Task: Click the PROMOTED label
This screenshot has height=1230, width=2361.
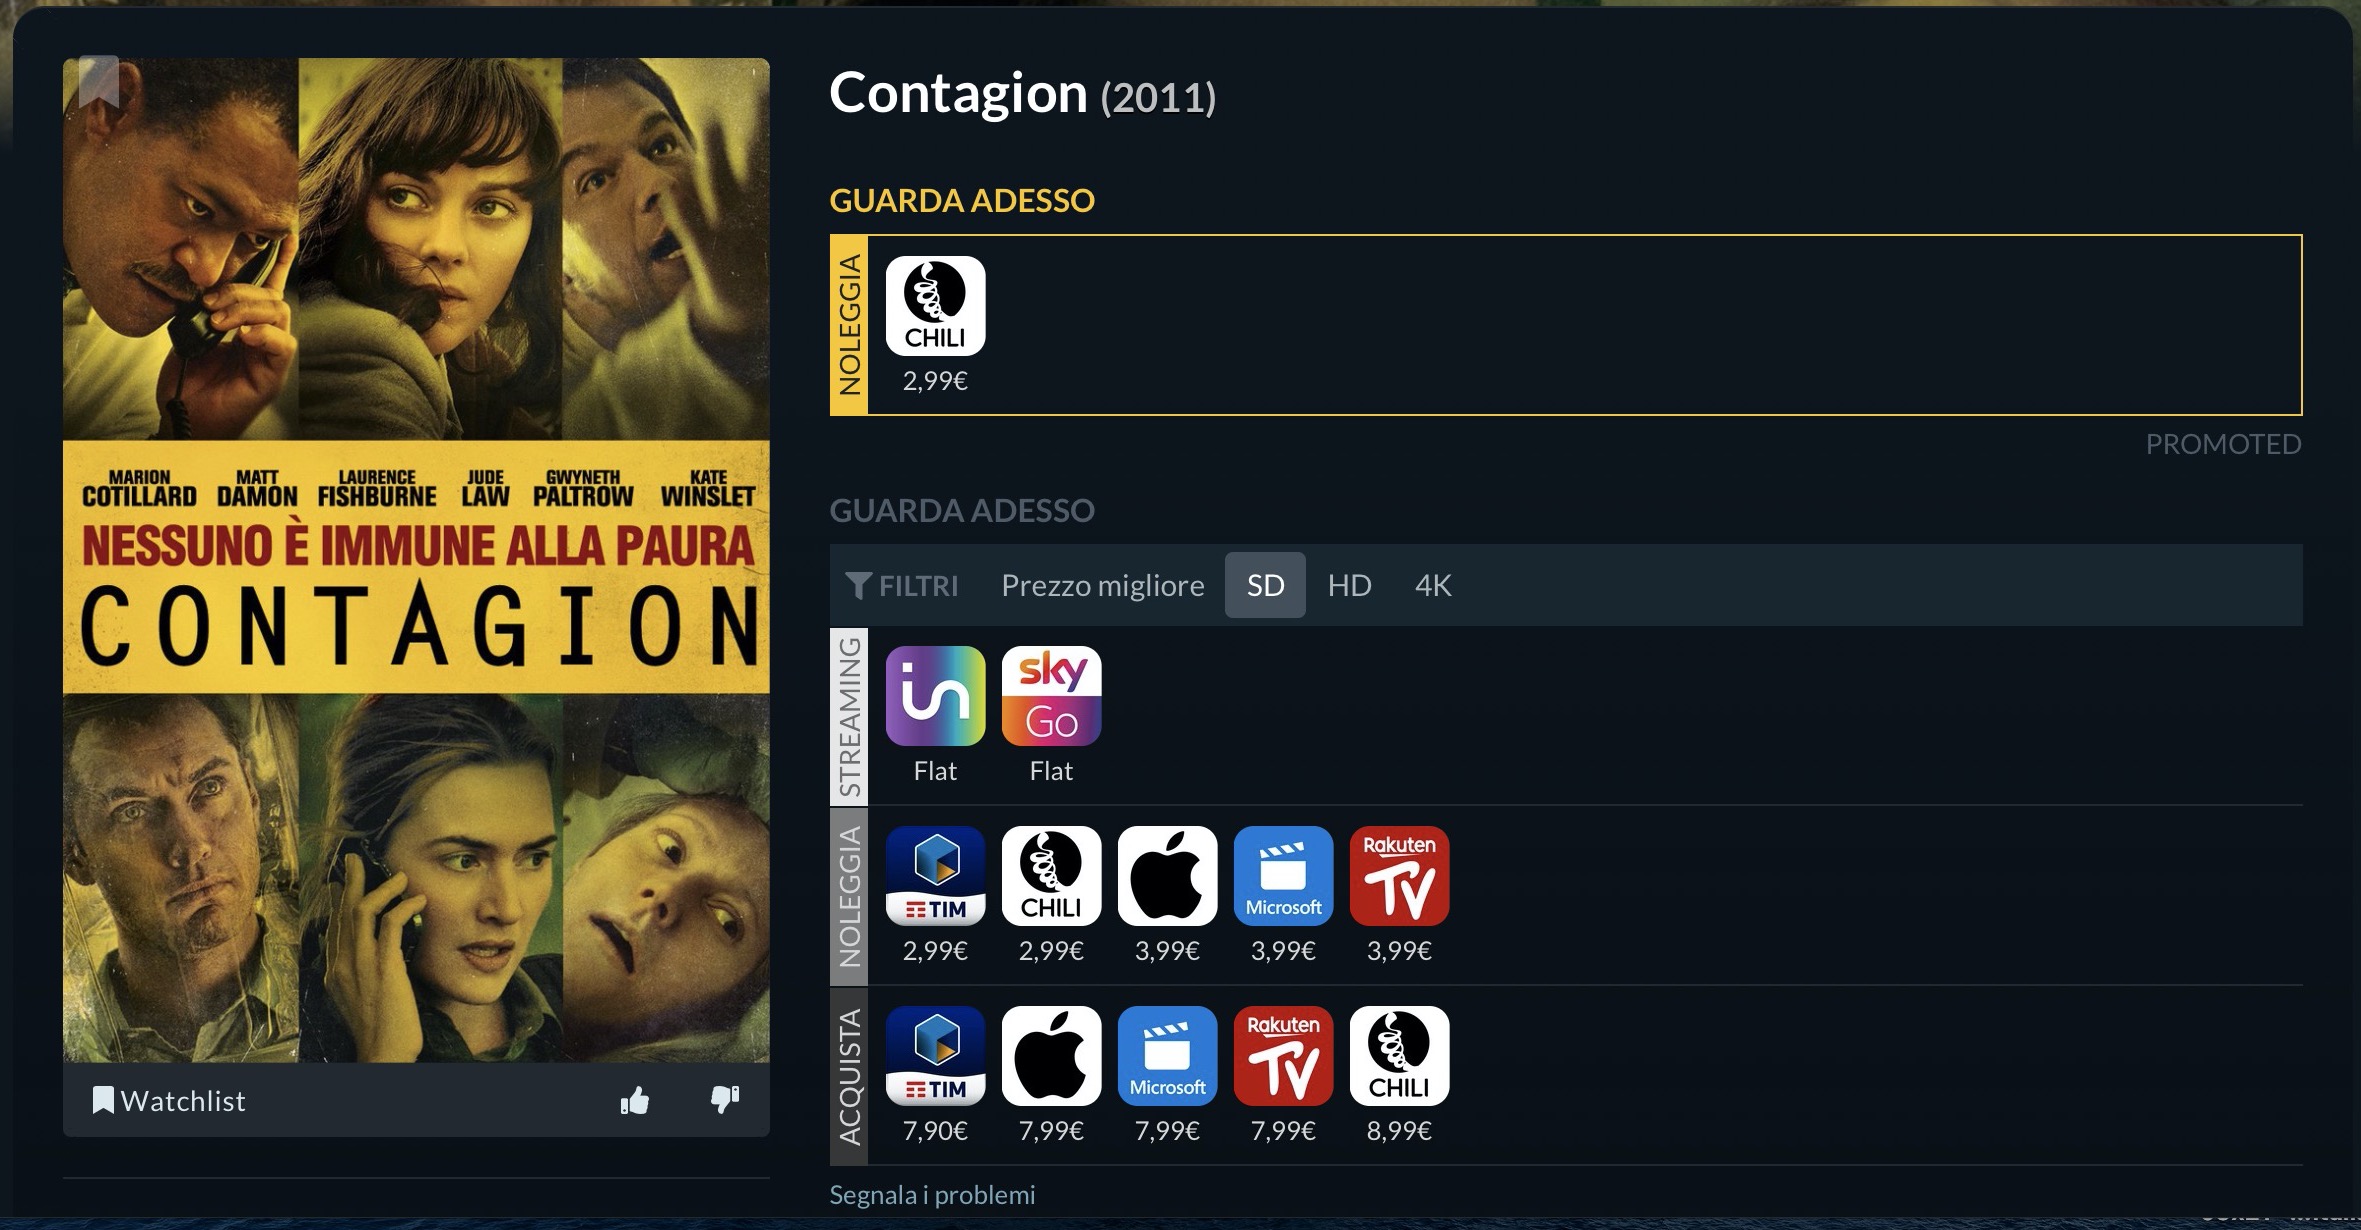Action: (2223, 444)
